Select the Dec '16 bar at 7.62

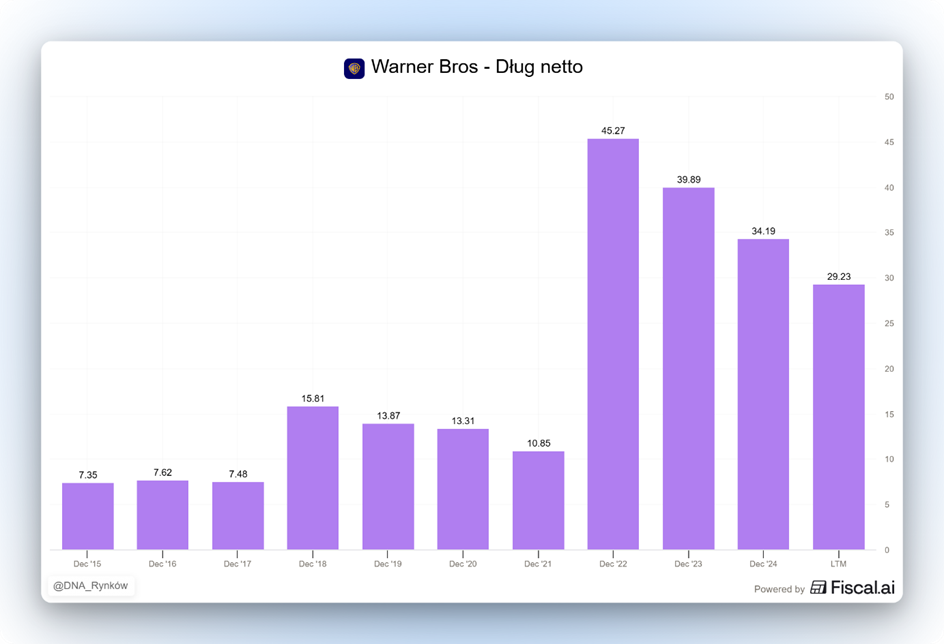pyautogui.click(x=163, y=515)
